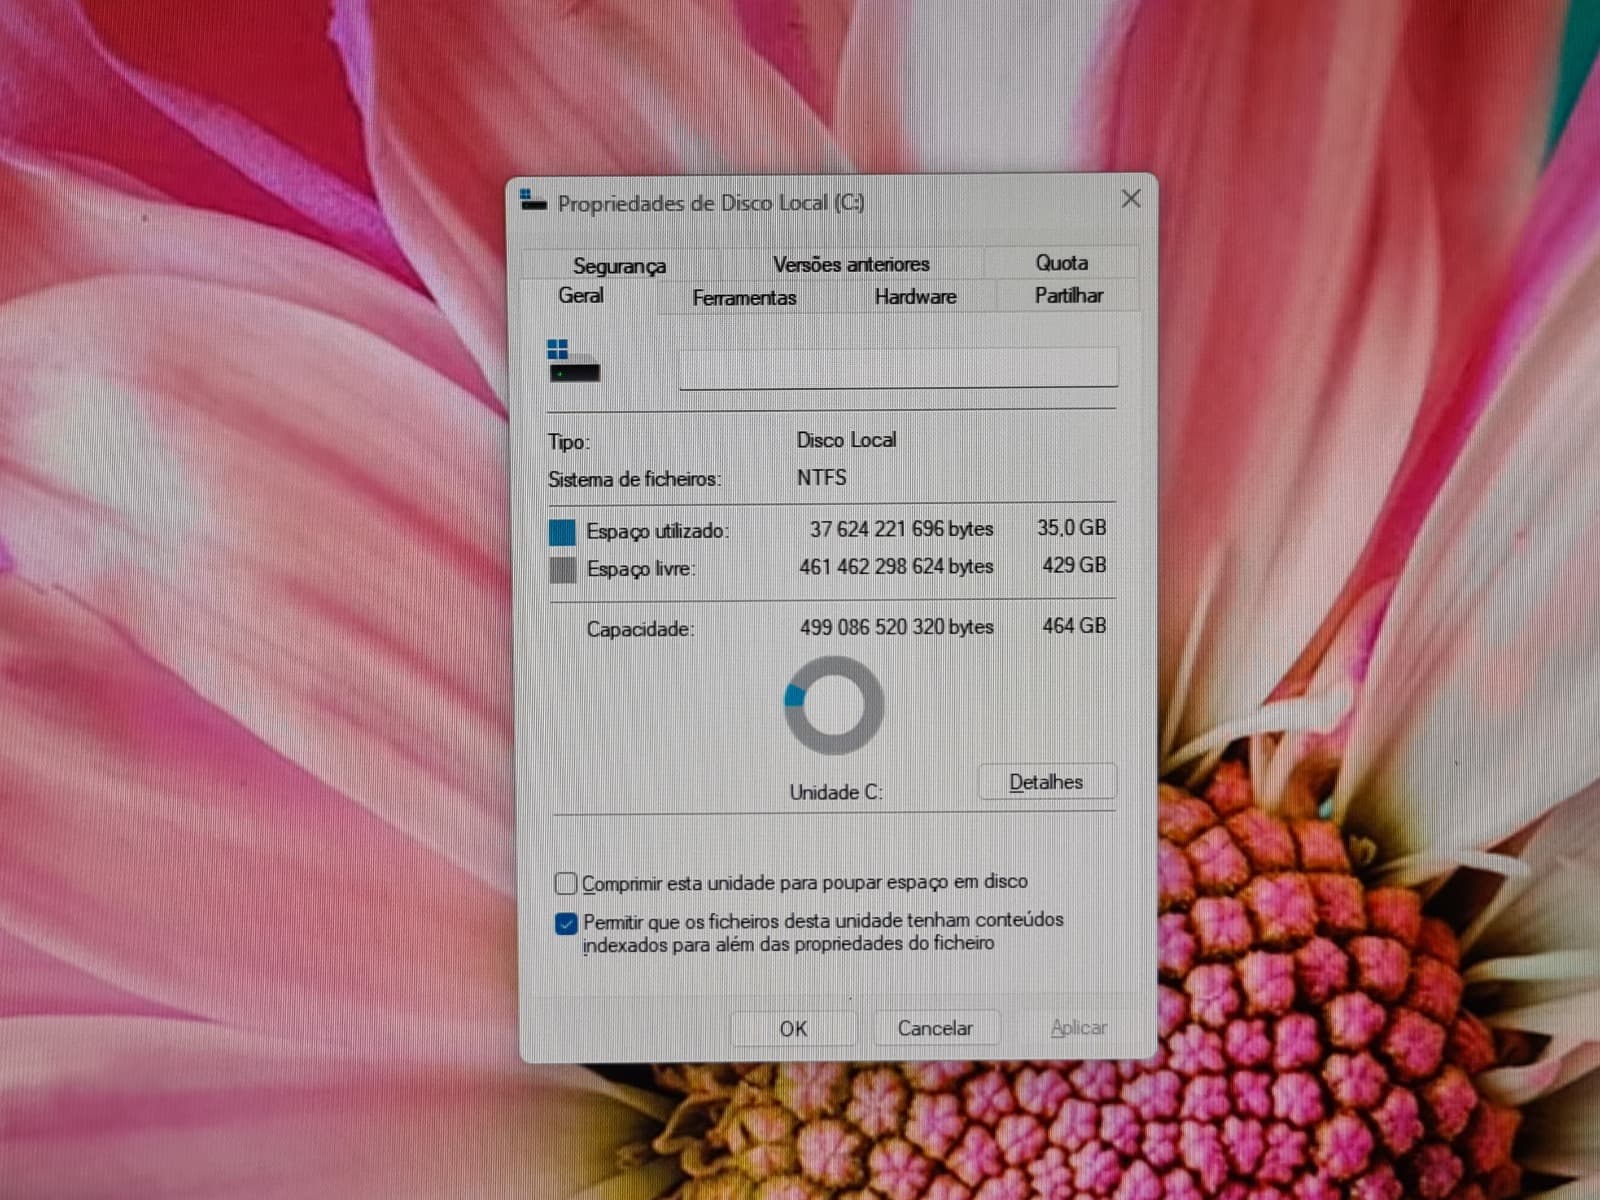Click the disk usage donut chart
This screenshot has height=1200, width=1600.
point(834,705)
